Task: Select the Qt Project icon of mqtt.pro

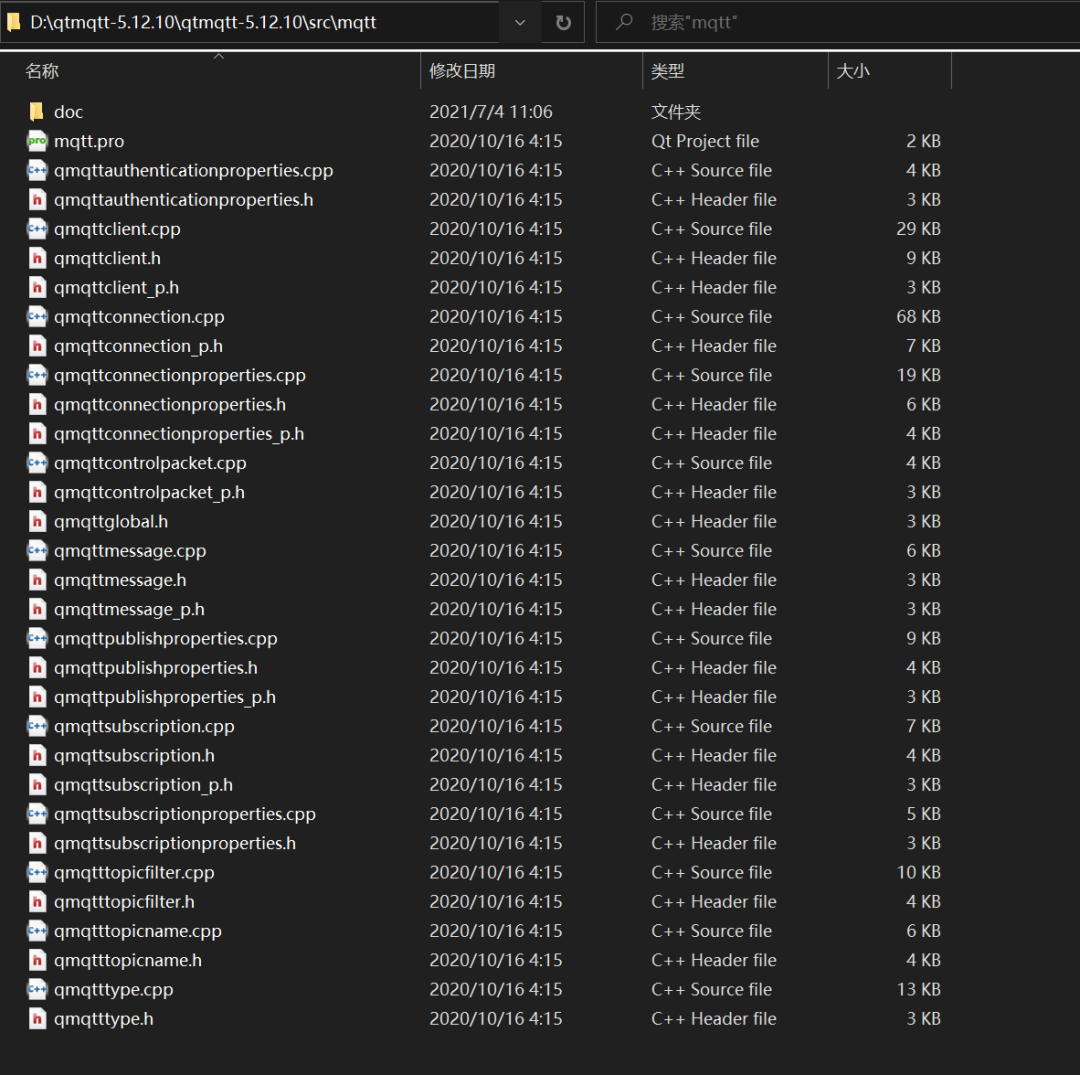Action: point(35,141)
